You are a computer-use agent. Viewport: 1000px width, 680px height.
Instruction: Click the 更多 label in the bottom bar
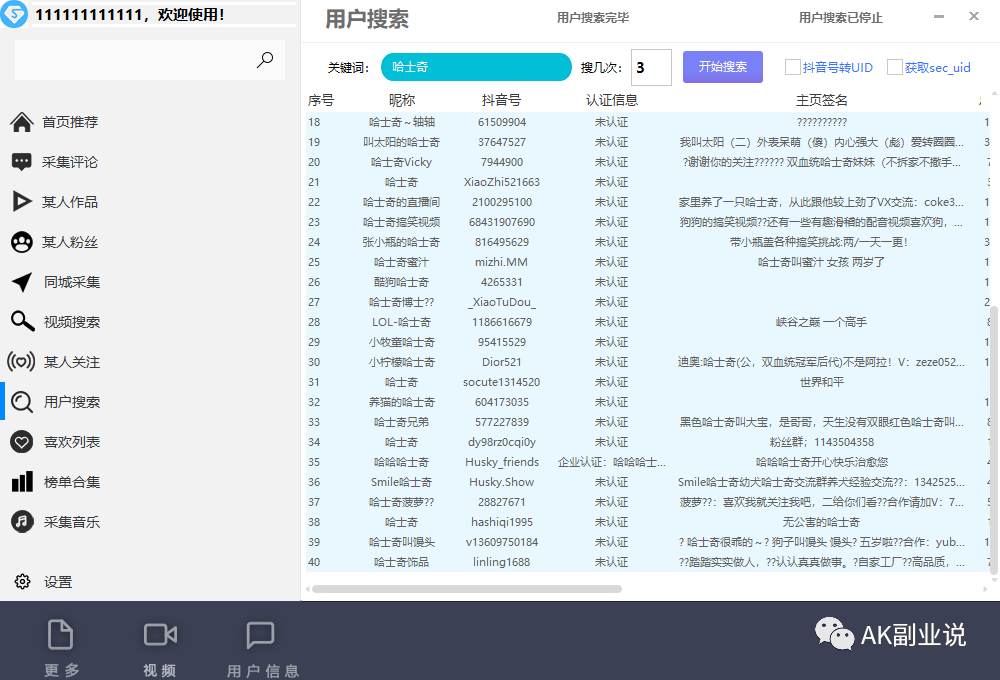point(62,670)
